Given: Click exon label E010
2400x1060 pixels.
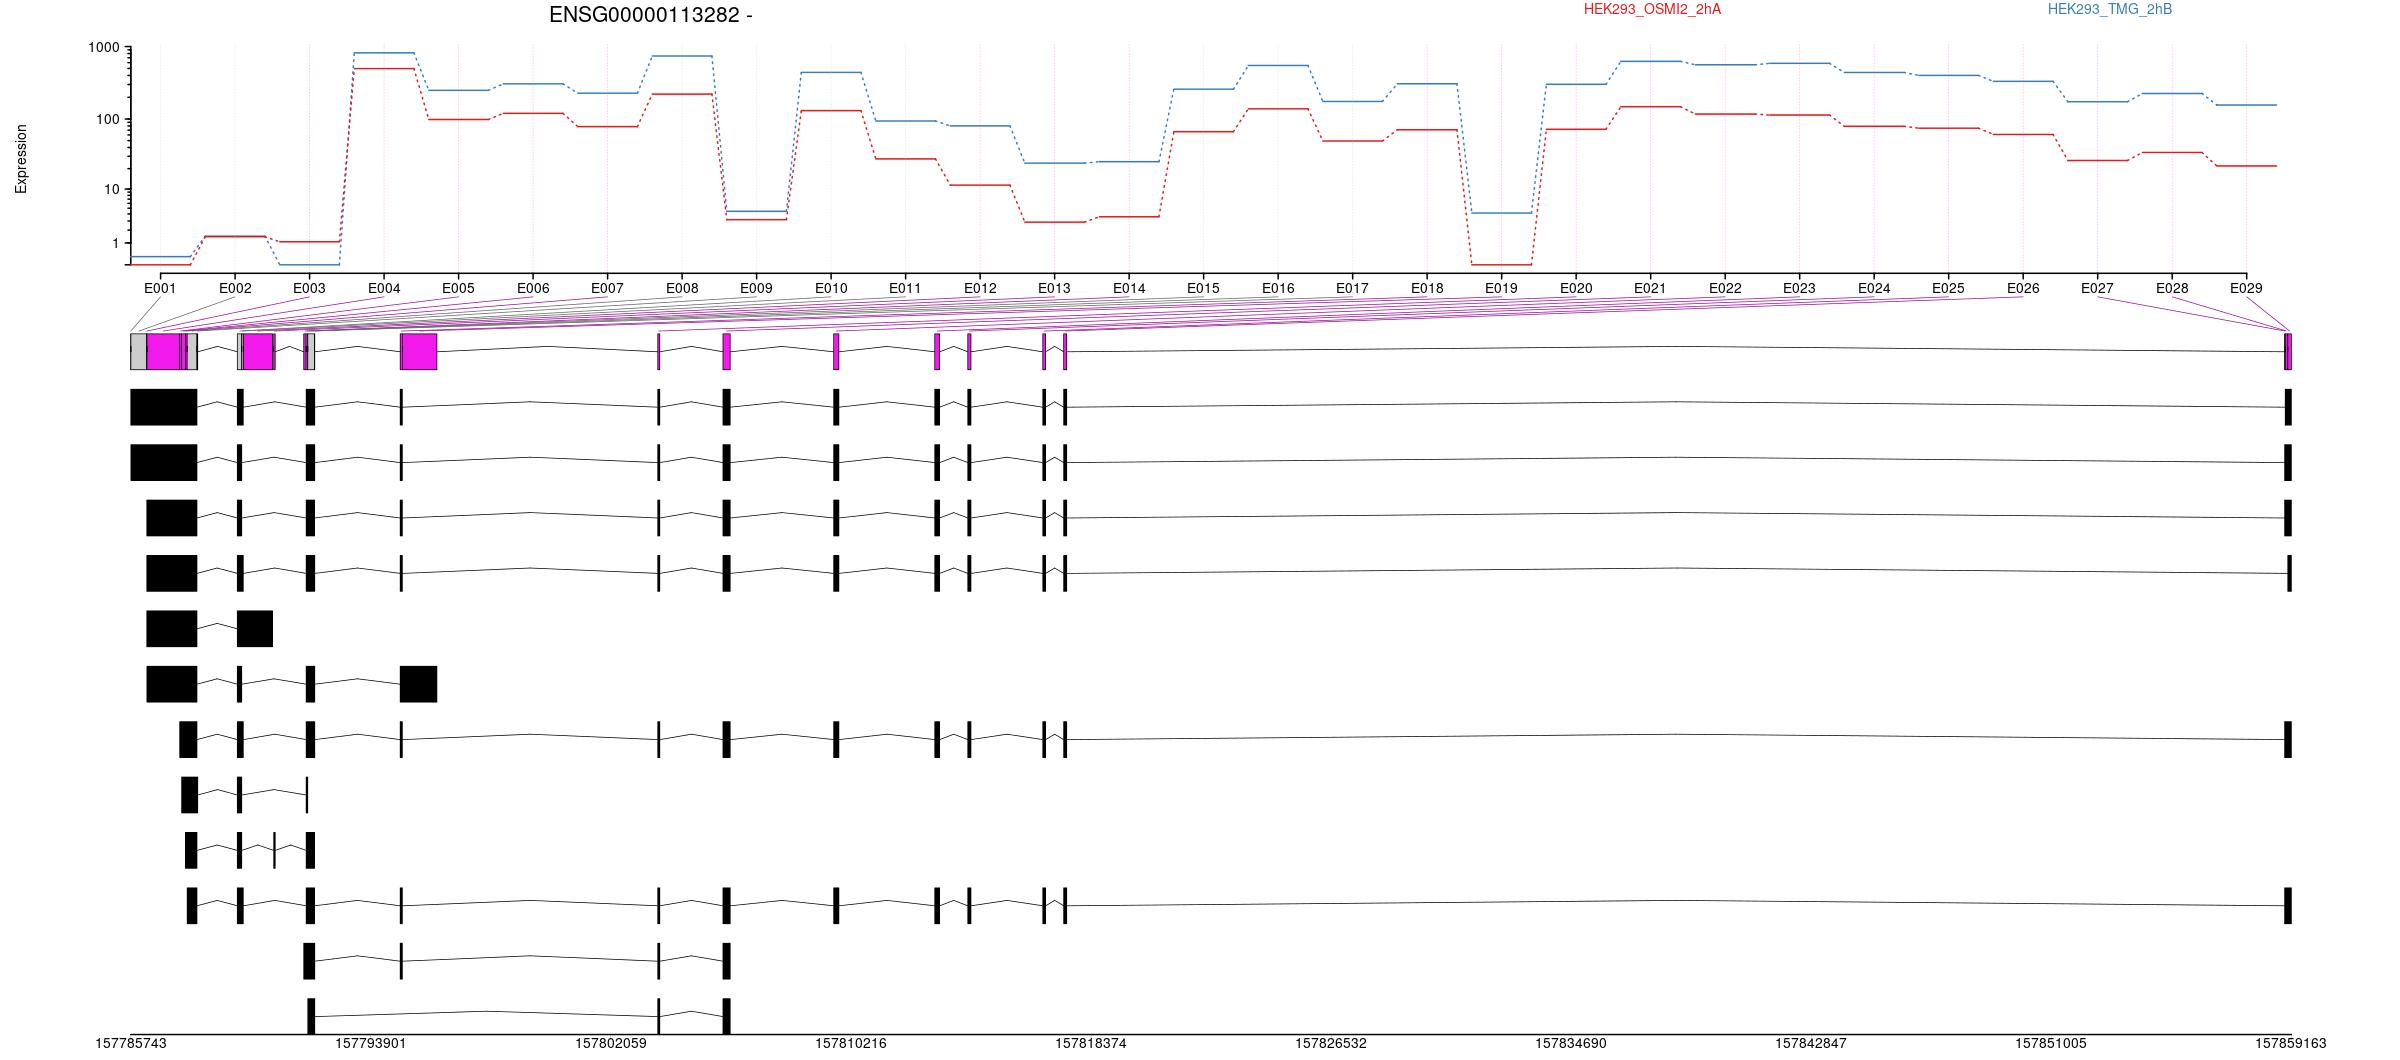Looking at the screenshot, I should [831, 288].
